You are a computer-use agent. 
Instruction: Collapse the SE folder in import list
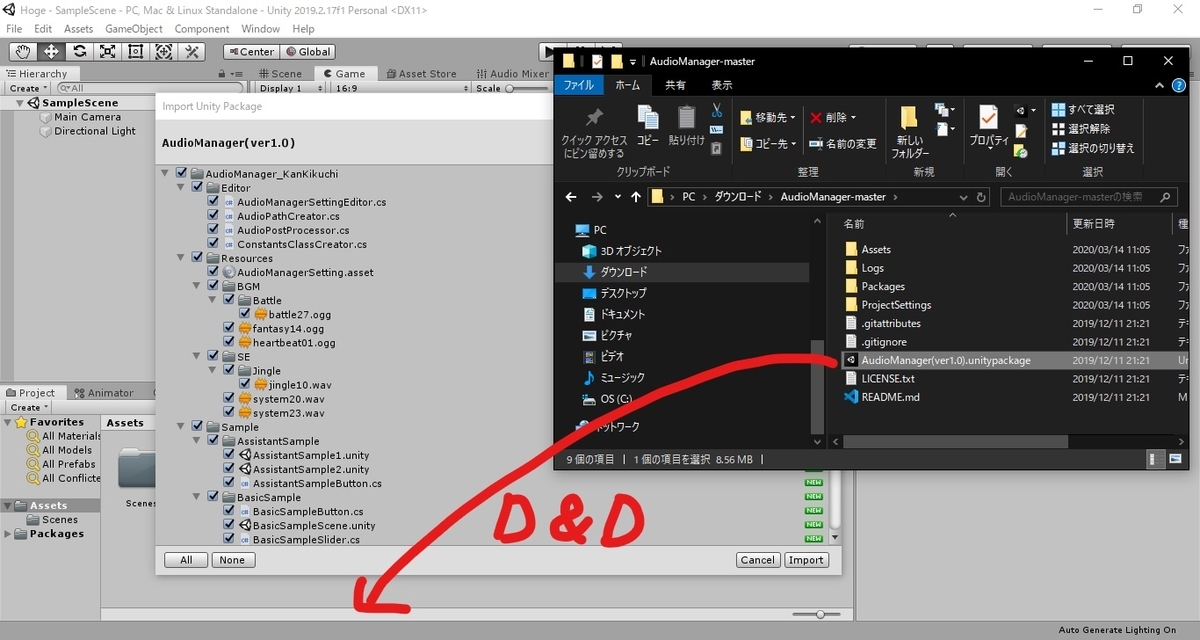coord(198,356)
